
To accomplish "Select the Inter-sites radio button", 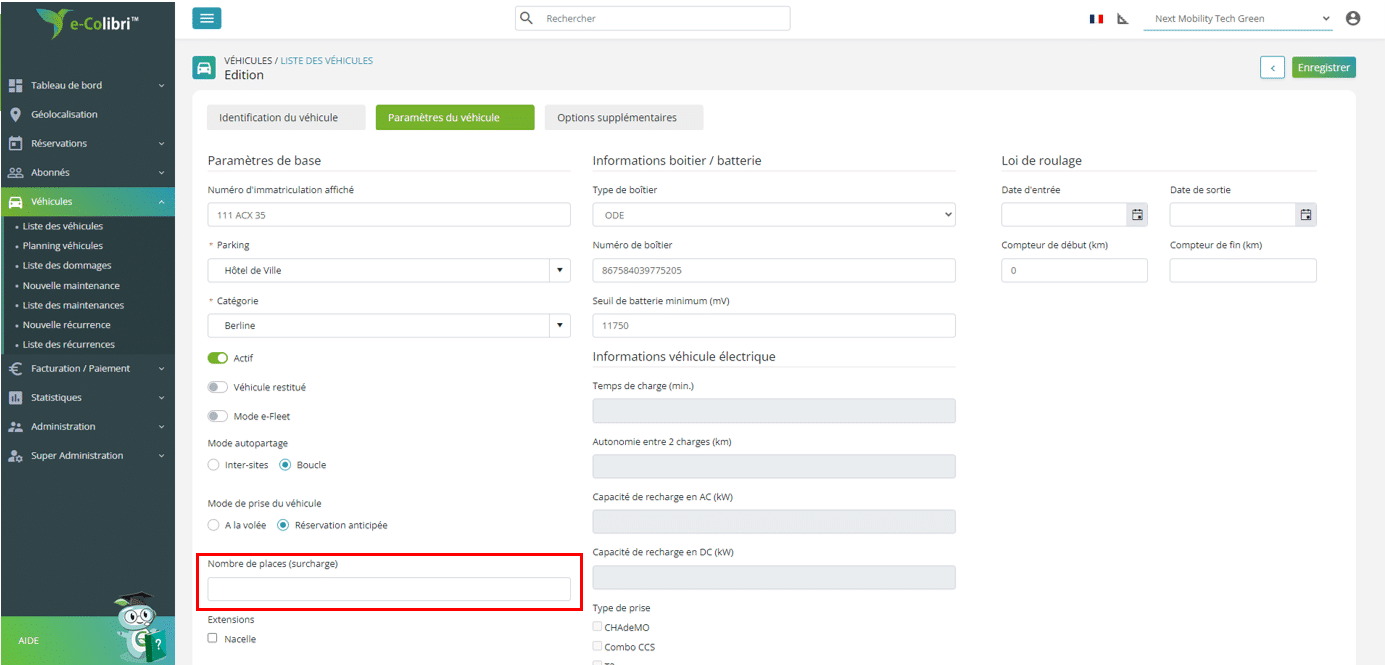I will click(213, 465).
